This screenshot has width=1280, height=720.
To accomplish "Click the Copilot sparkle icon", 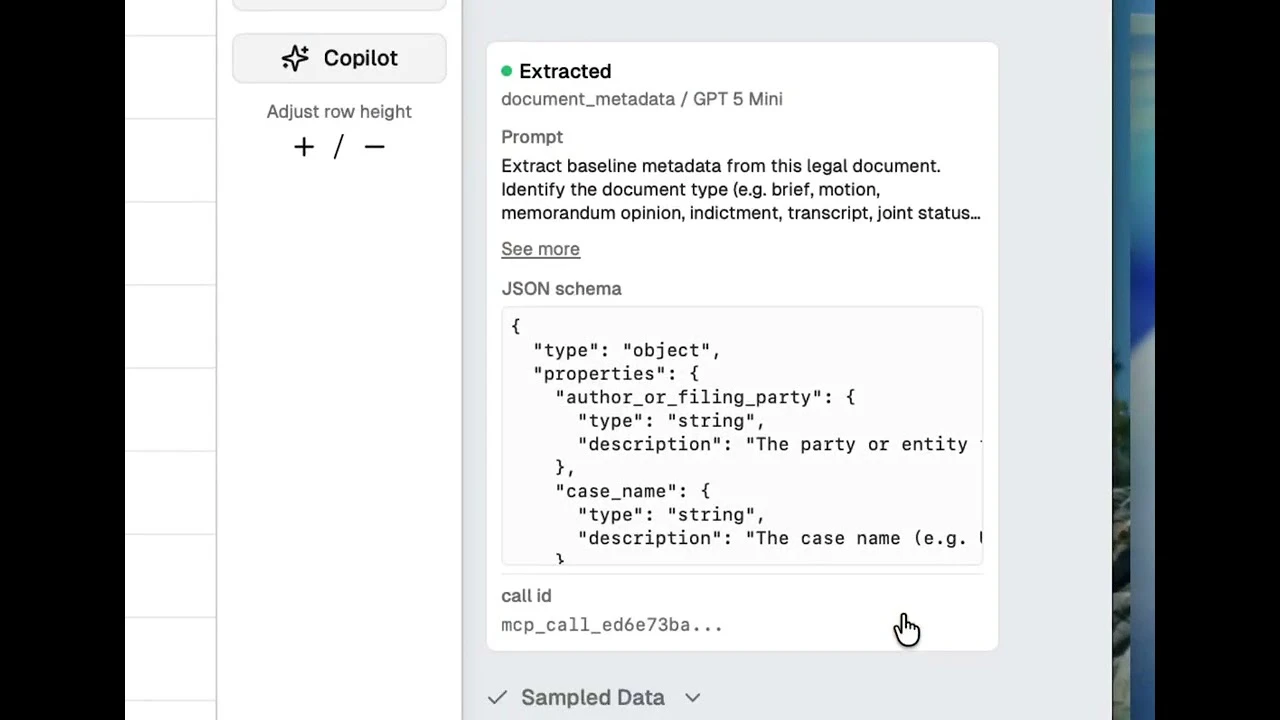I will (x=295, y=58).
